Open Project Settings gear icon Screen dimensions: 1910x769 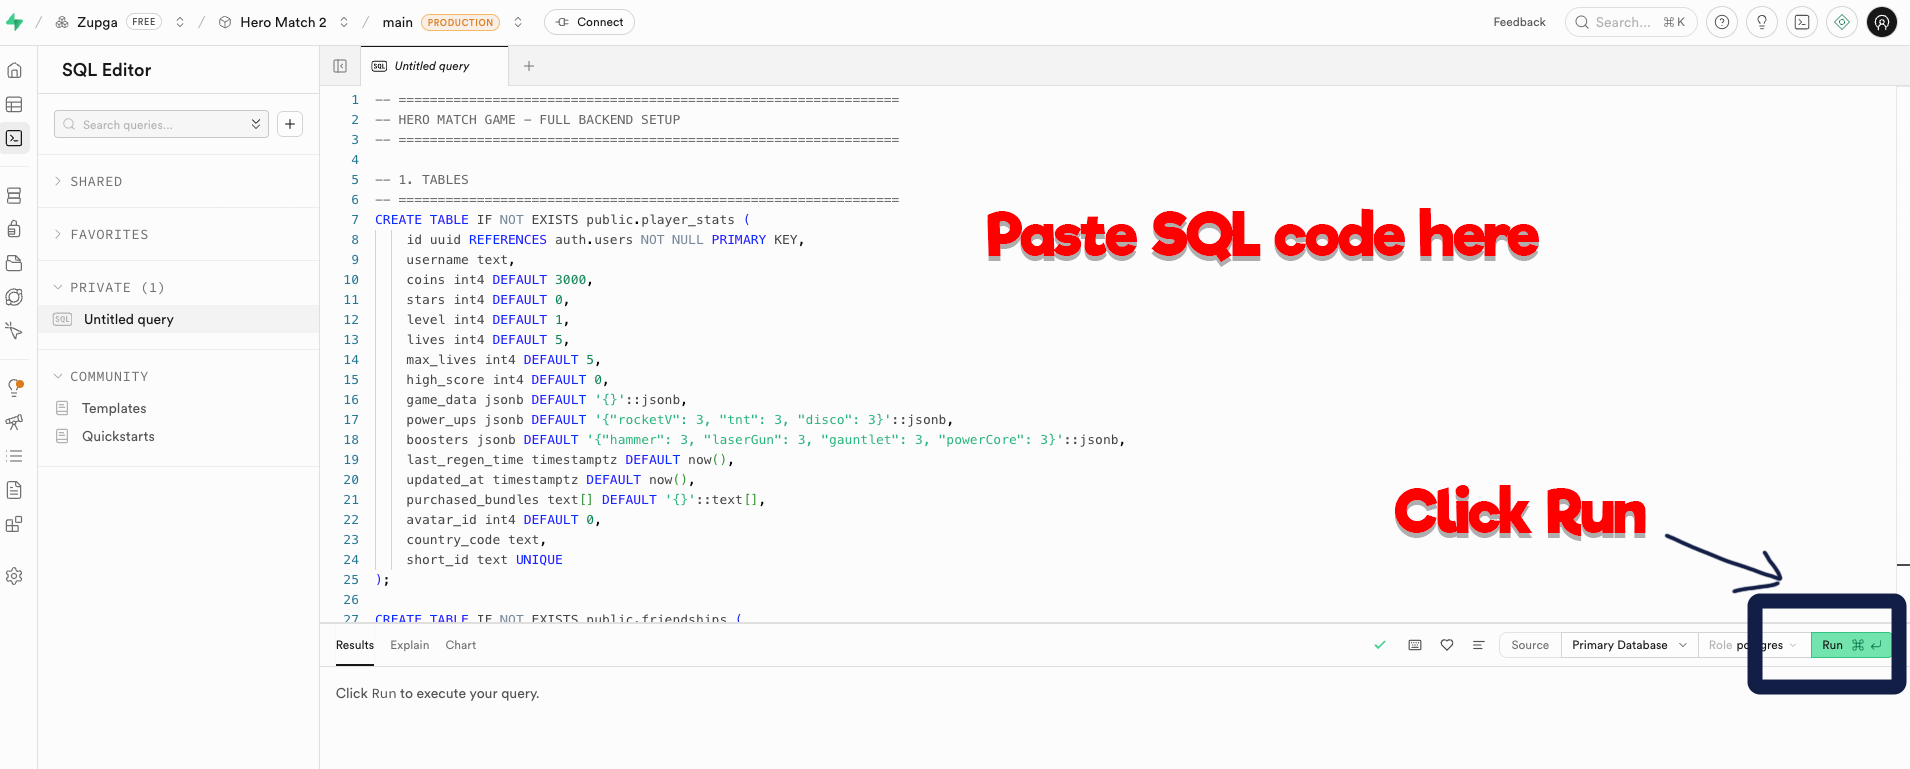[x=14, y=576]
